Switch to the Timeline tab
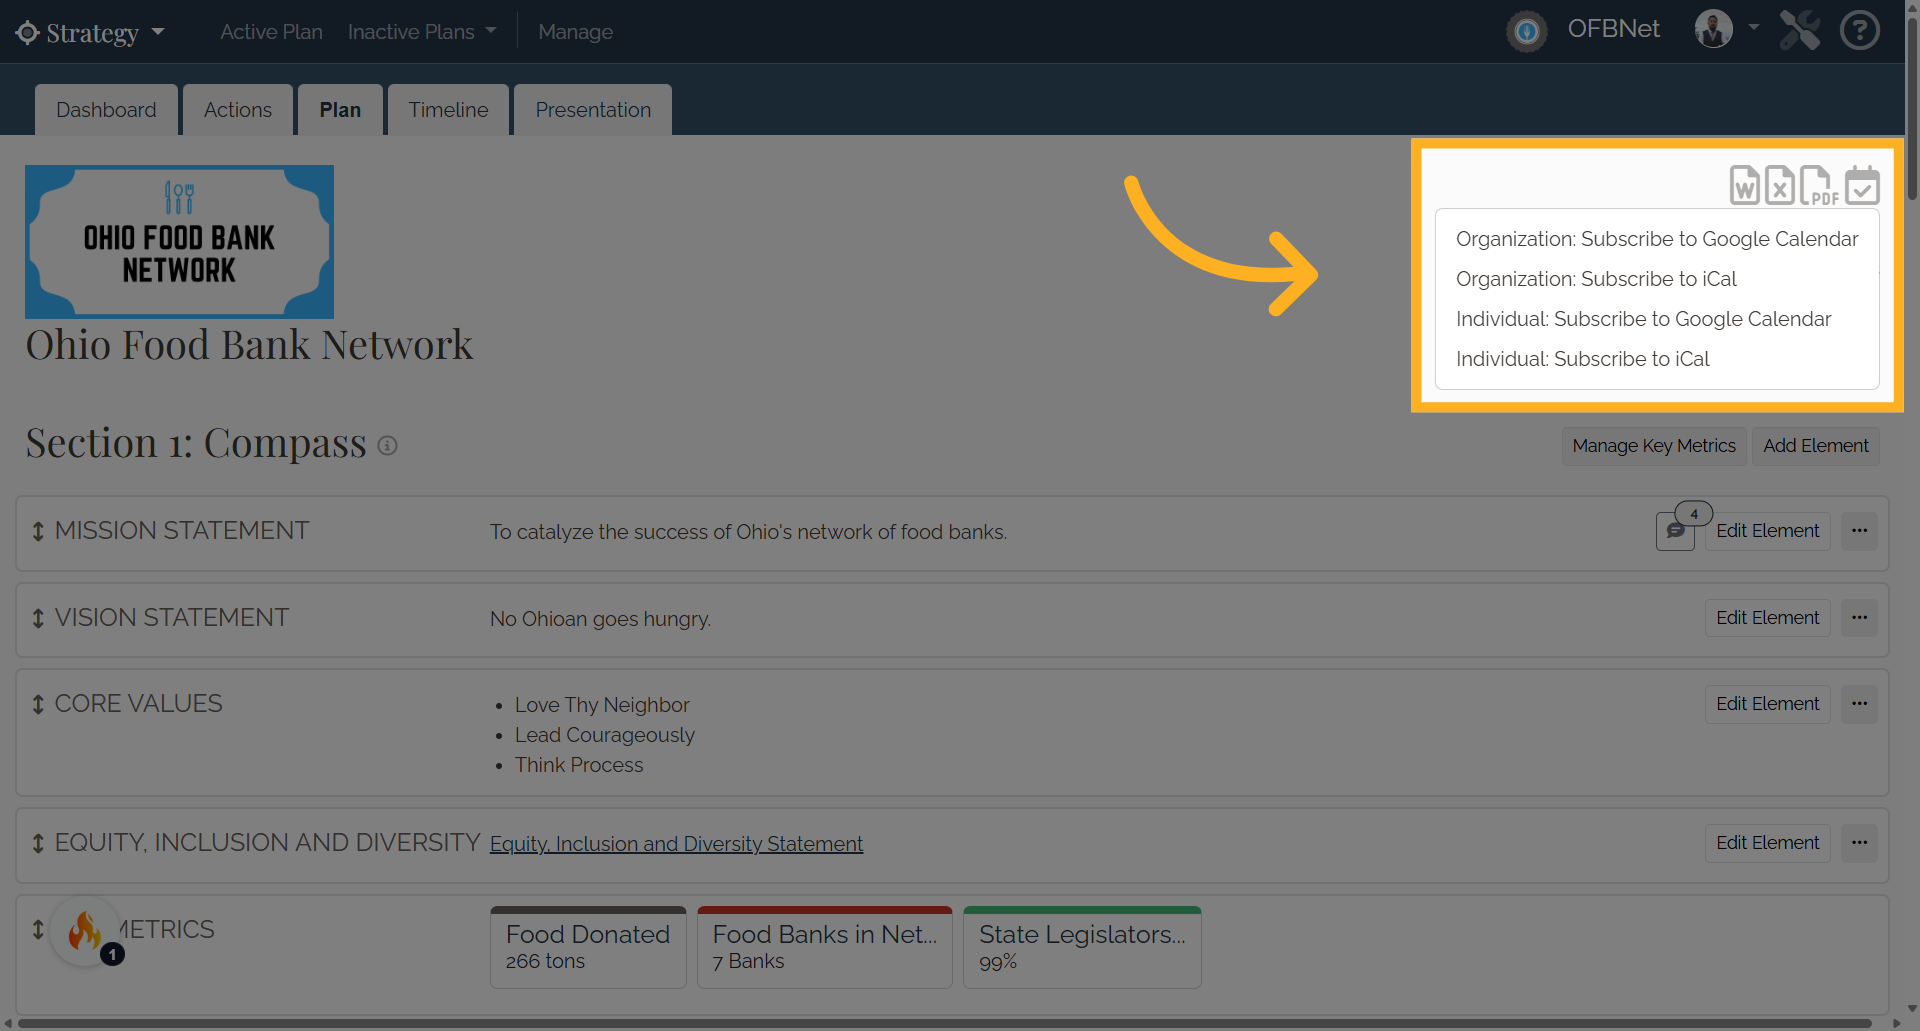The image size is (1920, 1031). coord(448,110)
